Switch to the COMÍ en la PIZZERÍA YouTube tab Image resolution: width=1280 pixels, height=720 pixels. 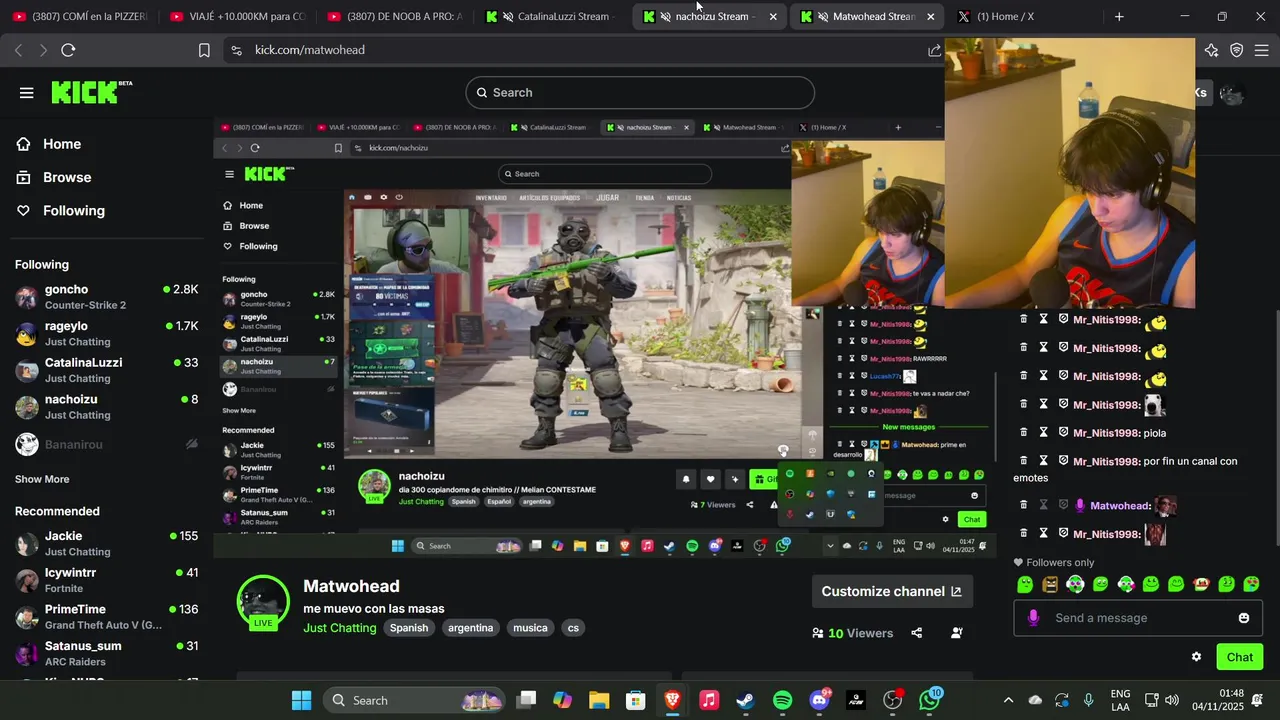point(80,17)
